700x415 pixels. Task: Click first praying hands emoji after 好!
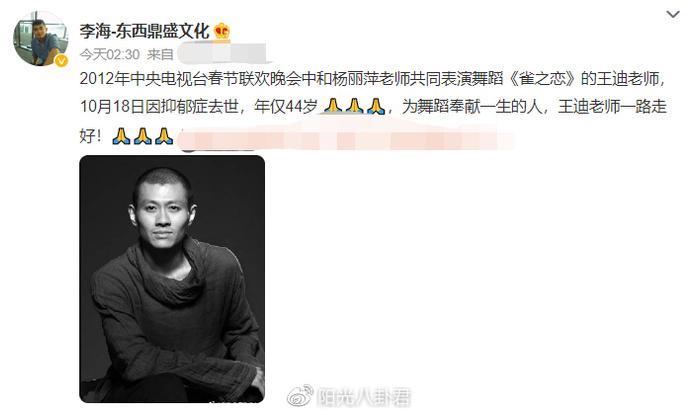(x=121, y=136)
